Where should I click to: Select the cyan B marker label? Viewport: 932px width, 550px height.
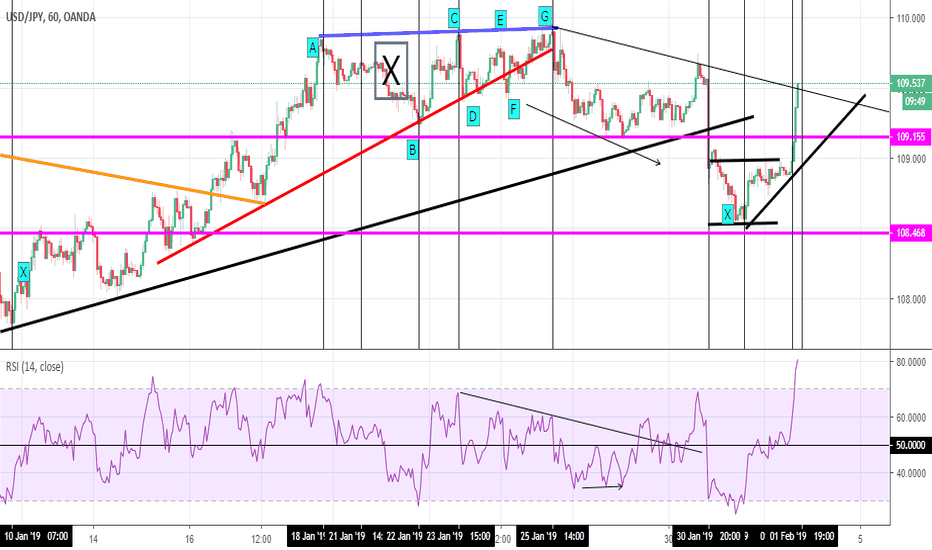tap(413, 150)
